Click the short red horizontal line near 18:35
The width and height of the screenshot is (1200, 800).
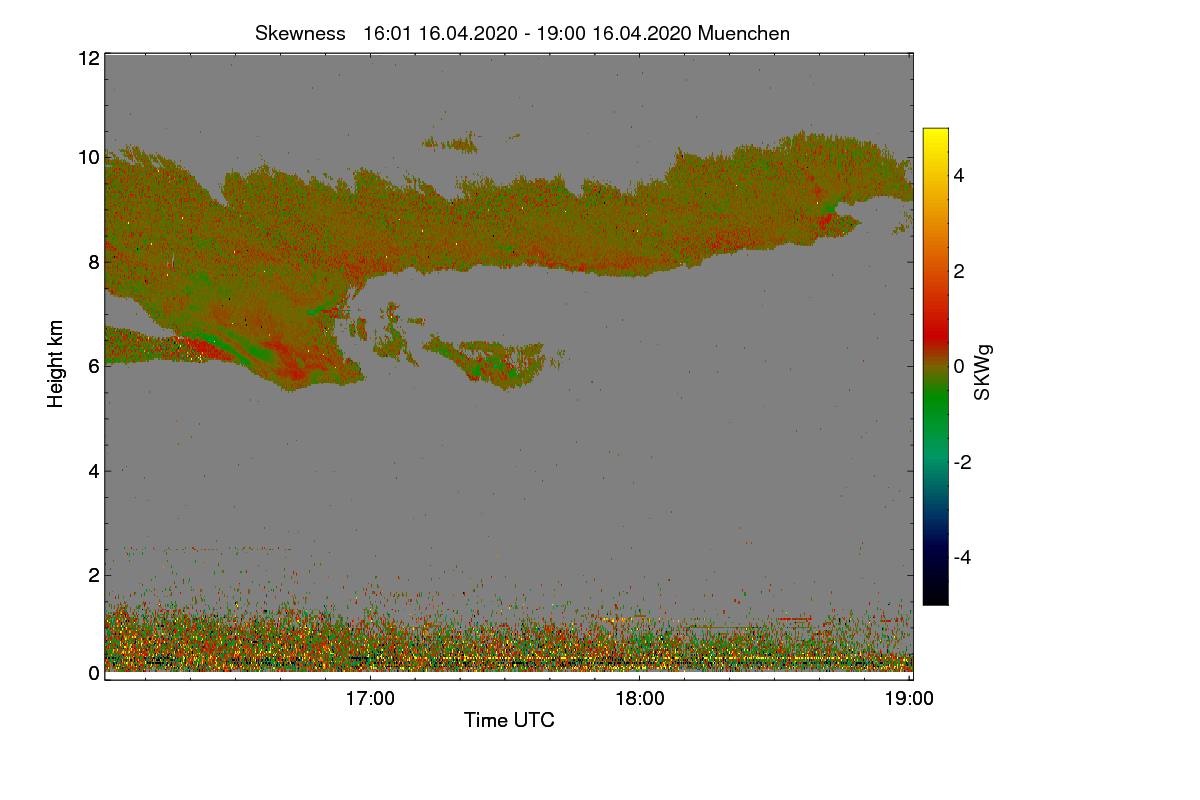click(795, 618)
